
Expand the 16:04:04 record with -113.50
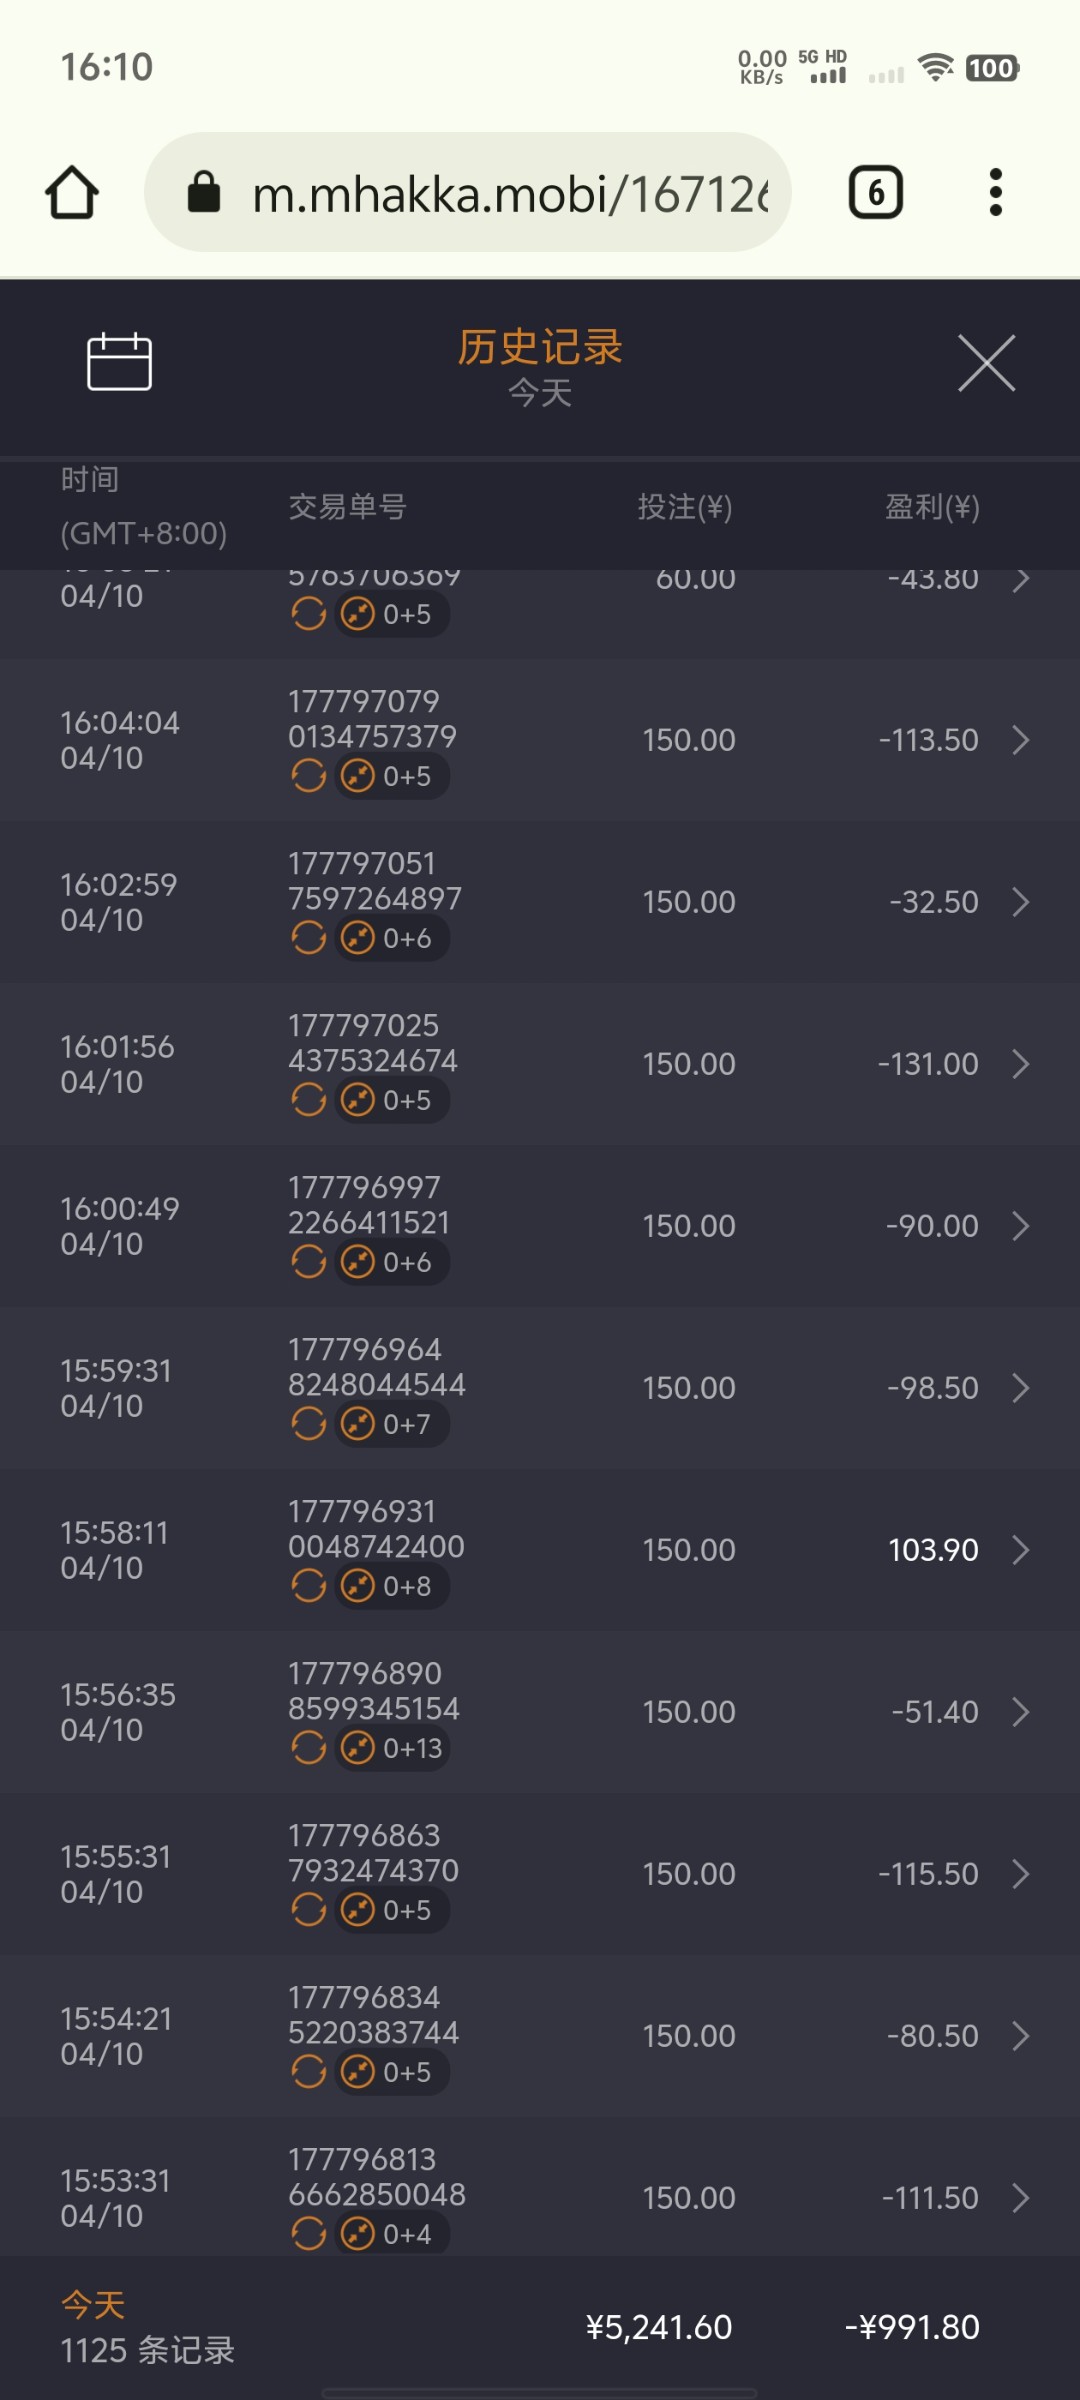1020,740
